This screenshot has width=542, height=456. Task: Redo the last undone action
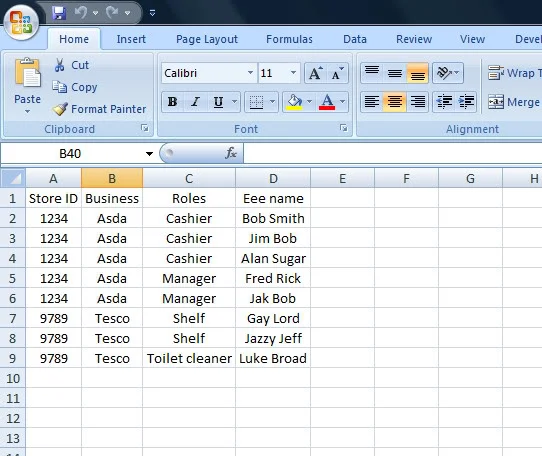(x=112, y=13)
